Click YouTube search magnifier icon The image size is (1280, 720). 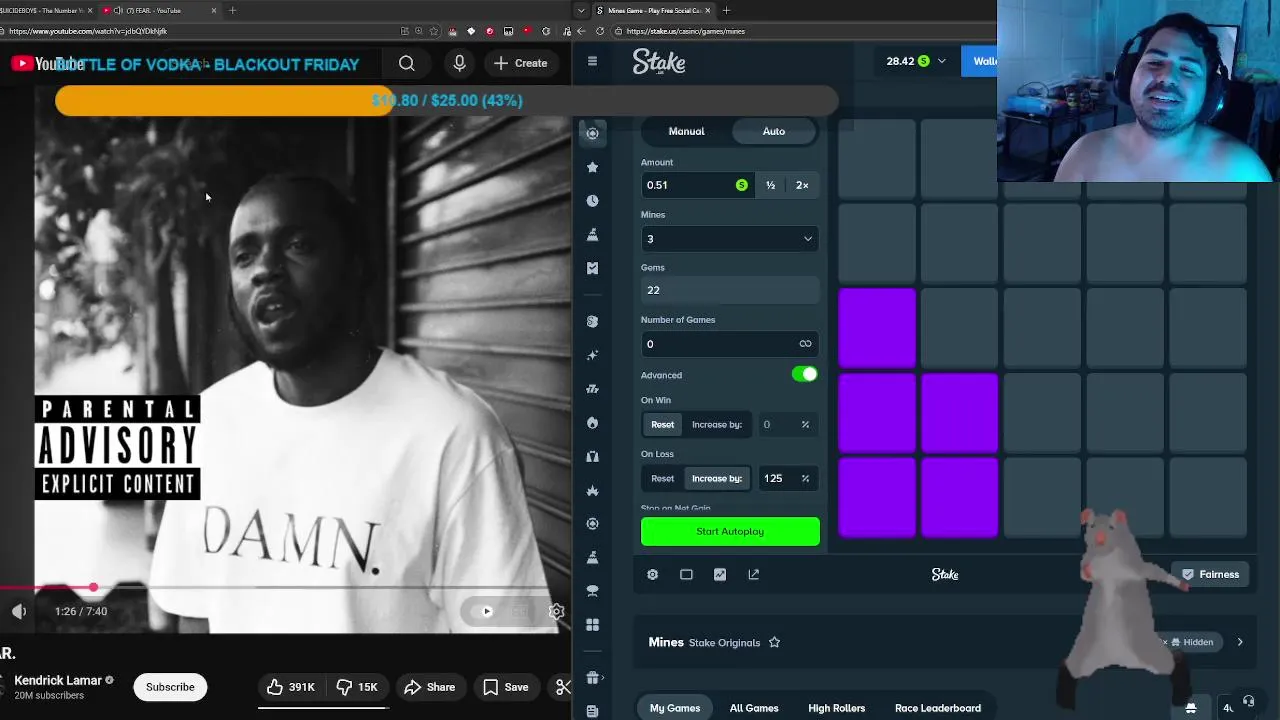click(407, 63)
